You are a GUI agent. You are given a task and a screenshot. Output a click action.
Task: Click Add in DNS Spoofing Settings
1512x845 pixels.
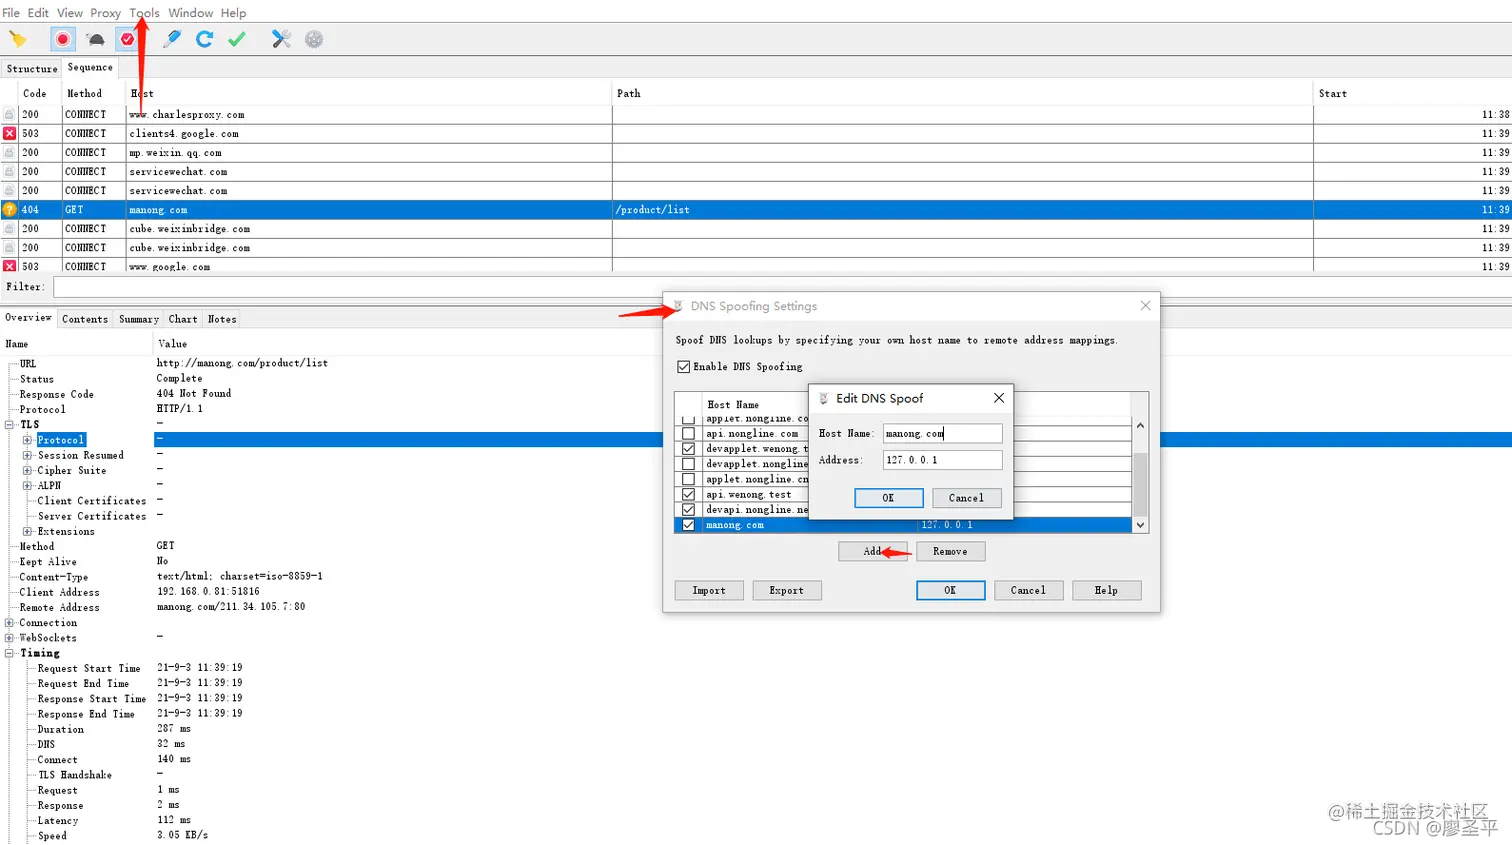873,551
